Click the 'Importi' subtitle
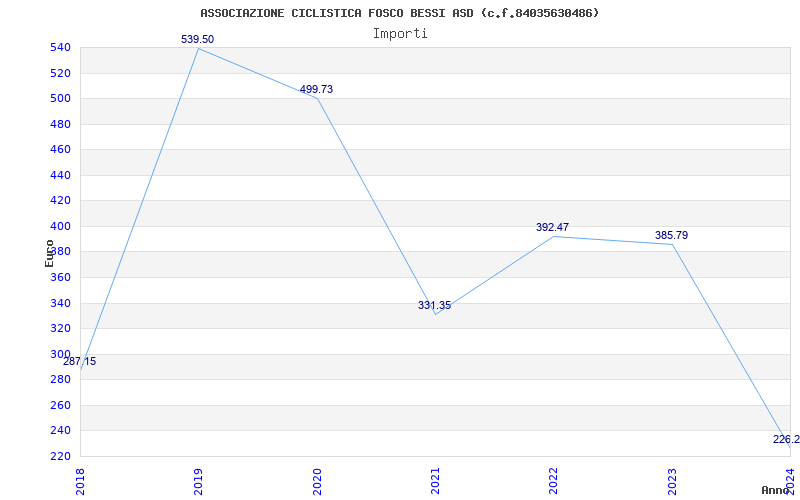The width and height of the screenshot is (800, 500). pyautogui.click(x=400, y=34)
